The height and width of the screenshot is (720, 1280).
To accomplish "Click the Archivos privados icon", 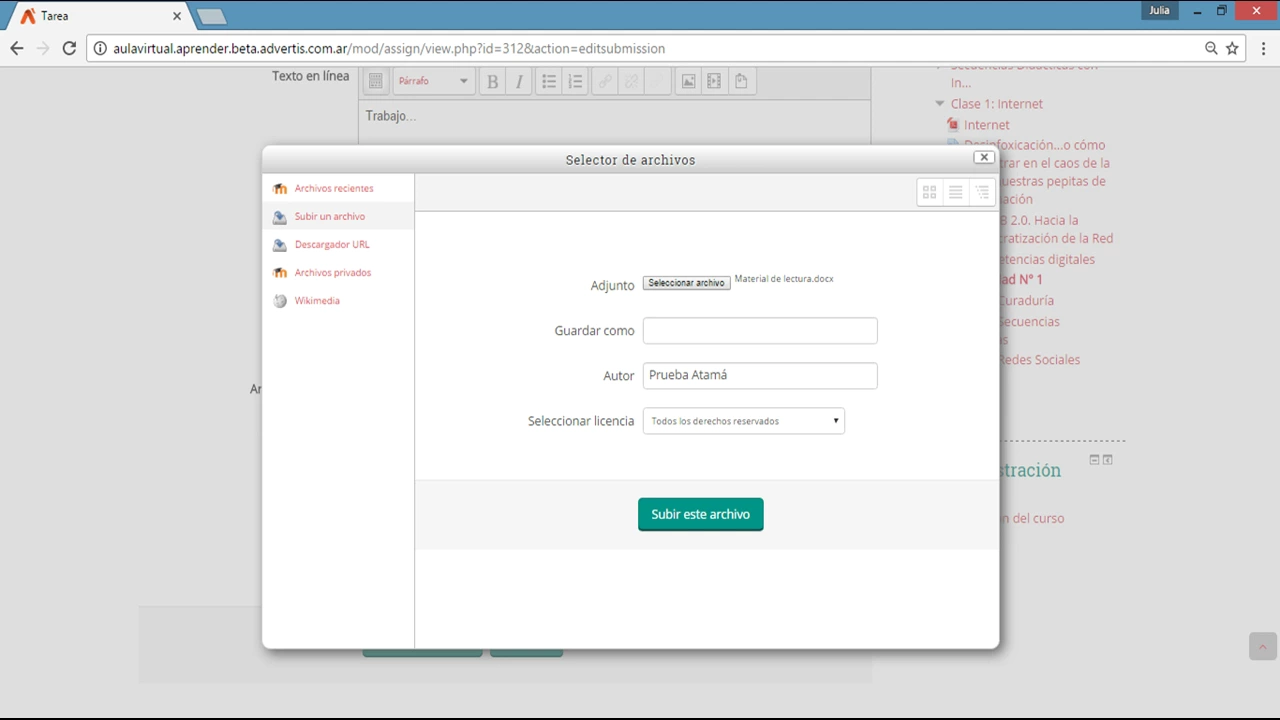I will (280, 273).
